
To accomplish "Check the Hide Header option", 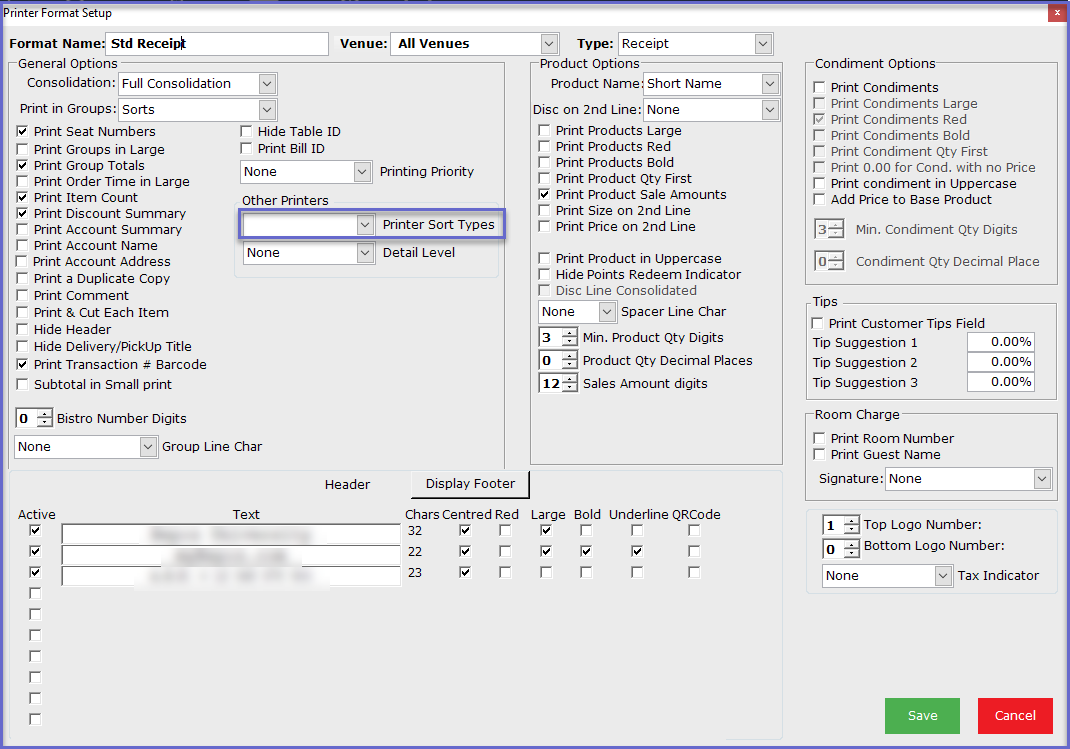I will pos(23,329).
